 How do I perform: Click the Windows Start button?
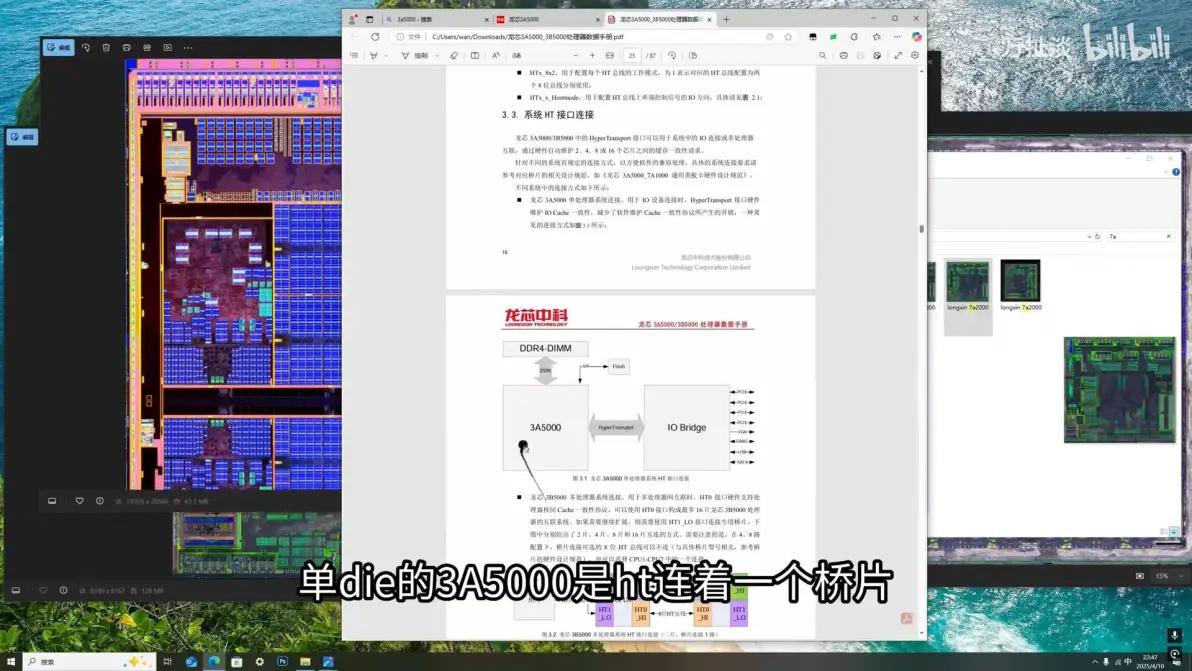pyautogui.click(x=11, y=662)
